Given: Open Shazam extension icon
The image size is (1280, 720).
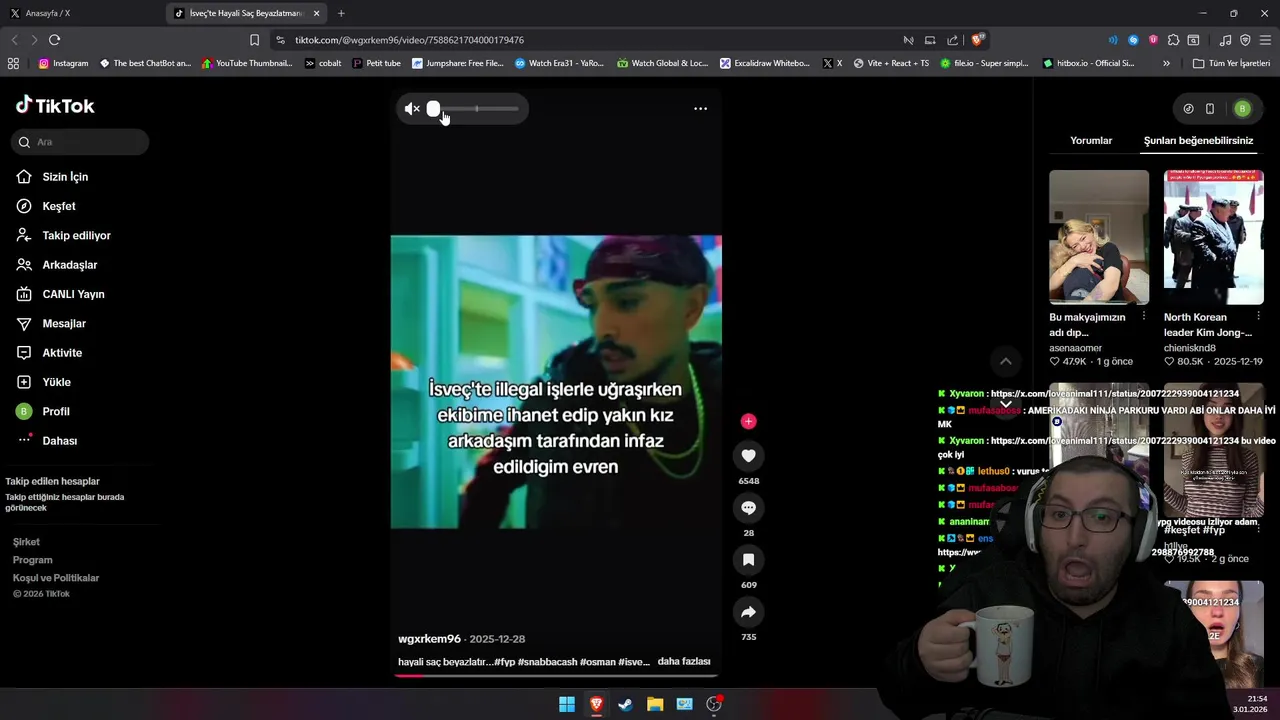Looking at the screenshot, I should [x=1133, y=40].
